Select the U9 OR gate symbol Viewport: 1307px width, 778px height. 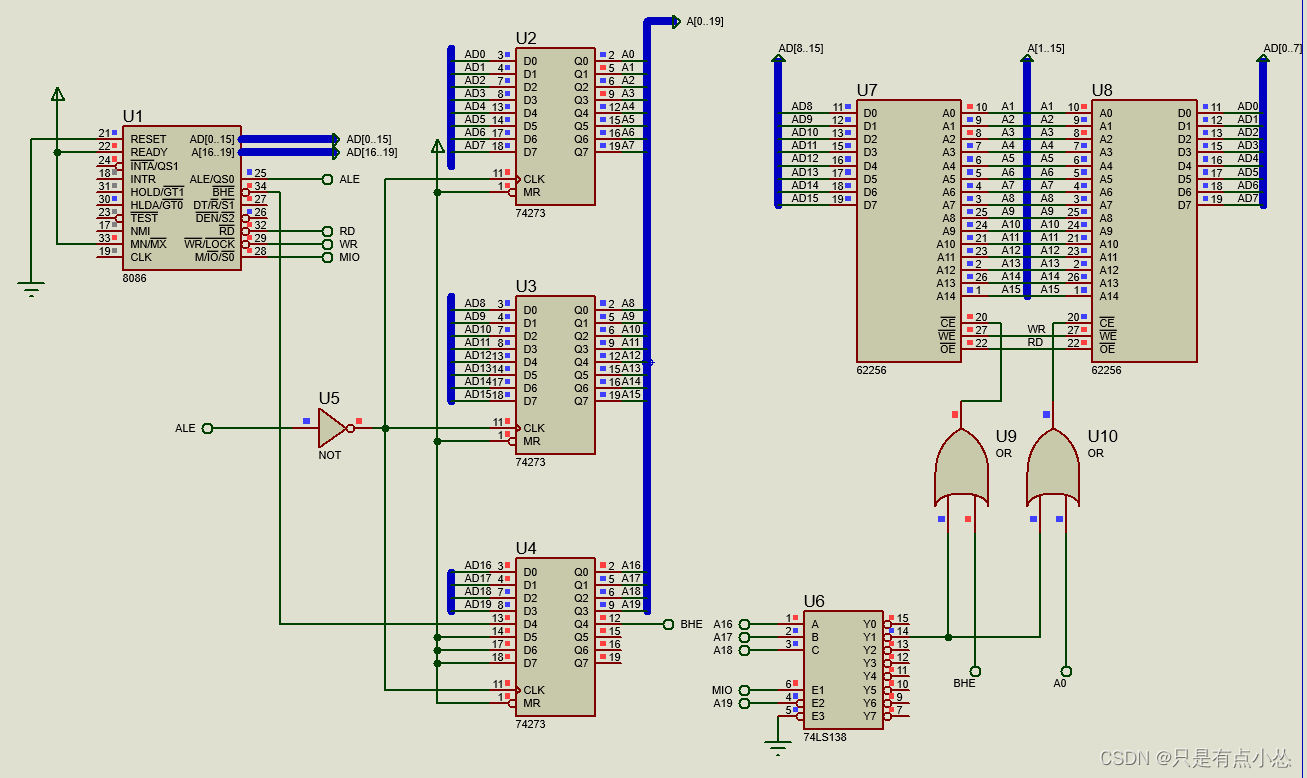960,467
